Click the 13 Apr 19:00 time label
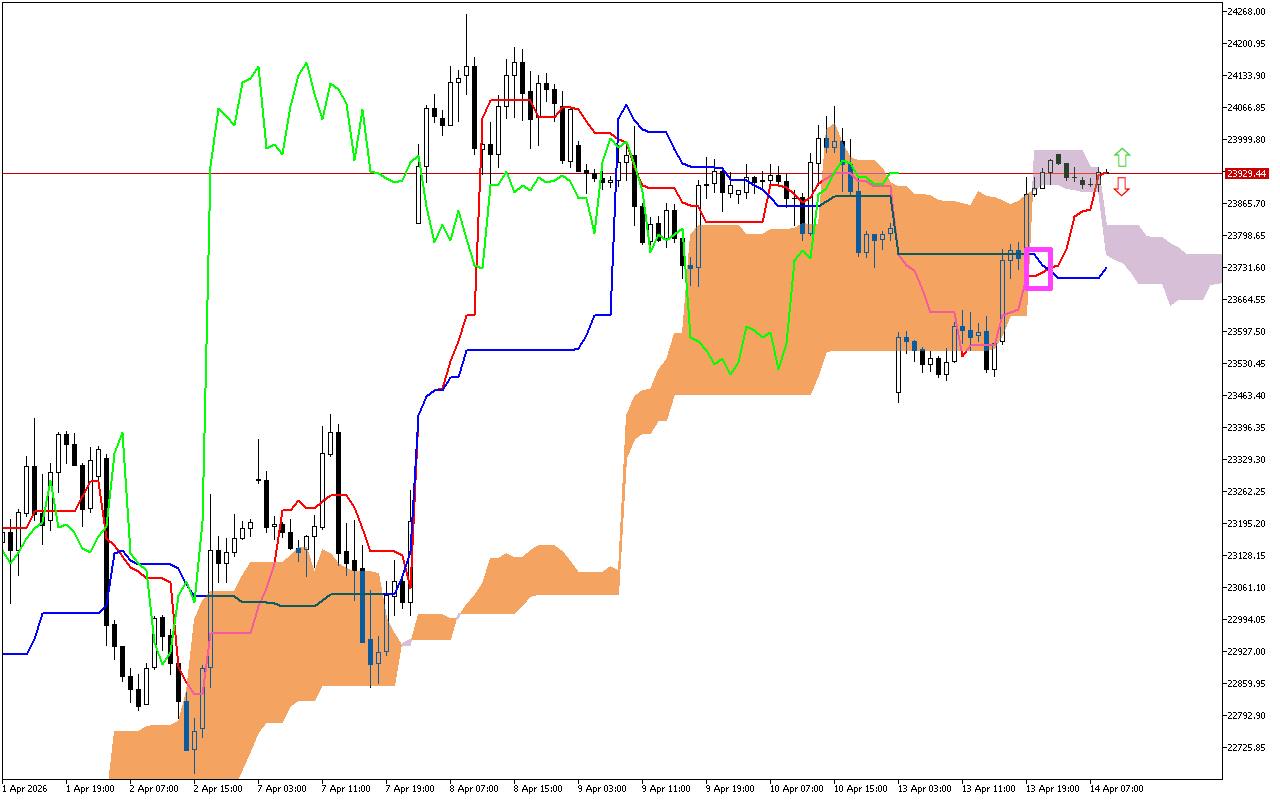1280x800 pixels. [x=1052, y=788]
